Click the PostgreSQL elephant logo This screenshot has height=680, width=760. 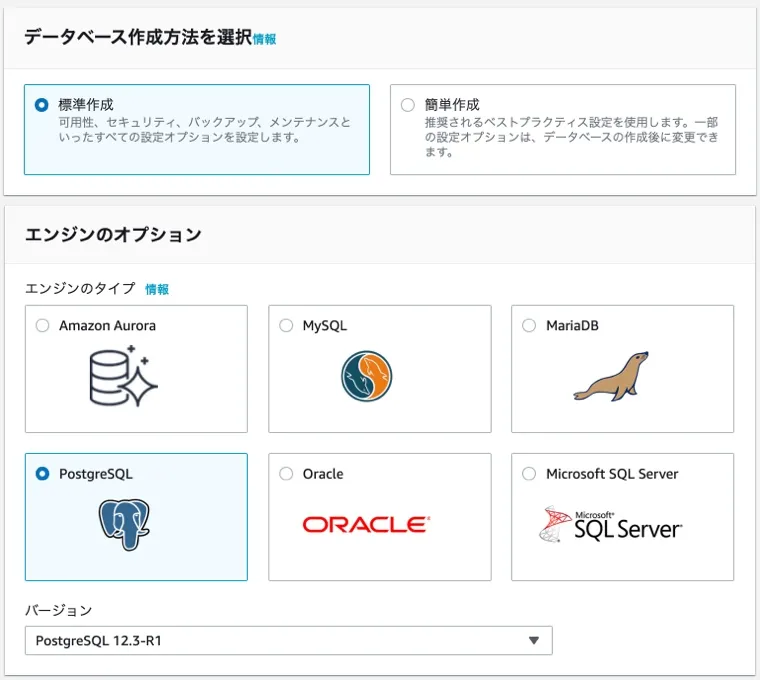tap(124, 524)
